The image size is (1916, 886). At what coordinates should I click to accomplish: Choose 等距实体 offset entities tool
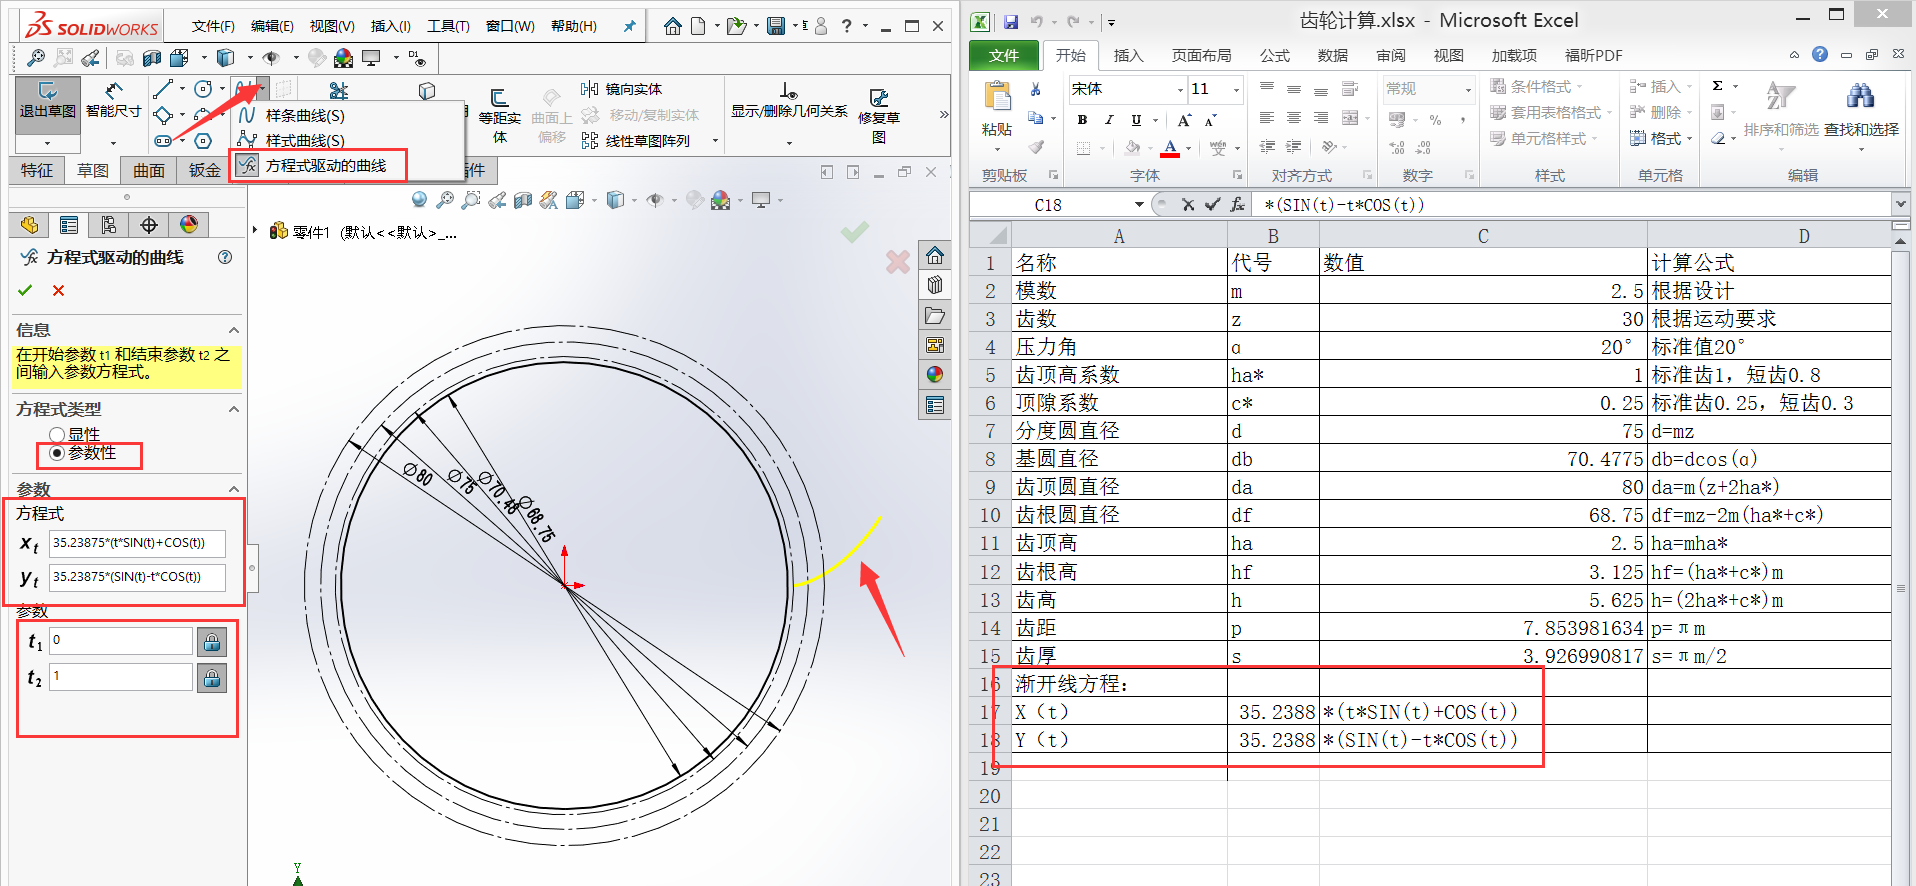(500, 116)
